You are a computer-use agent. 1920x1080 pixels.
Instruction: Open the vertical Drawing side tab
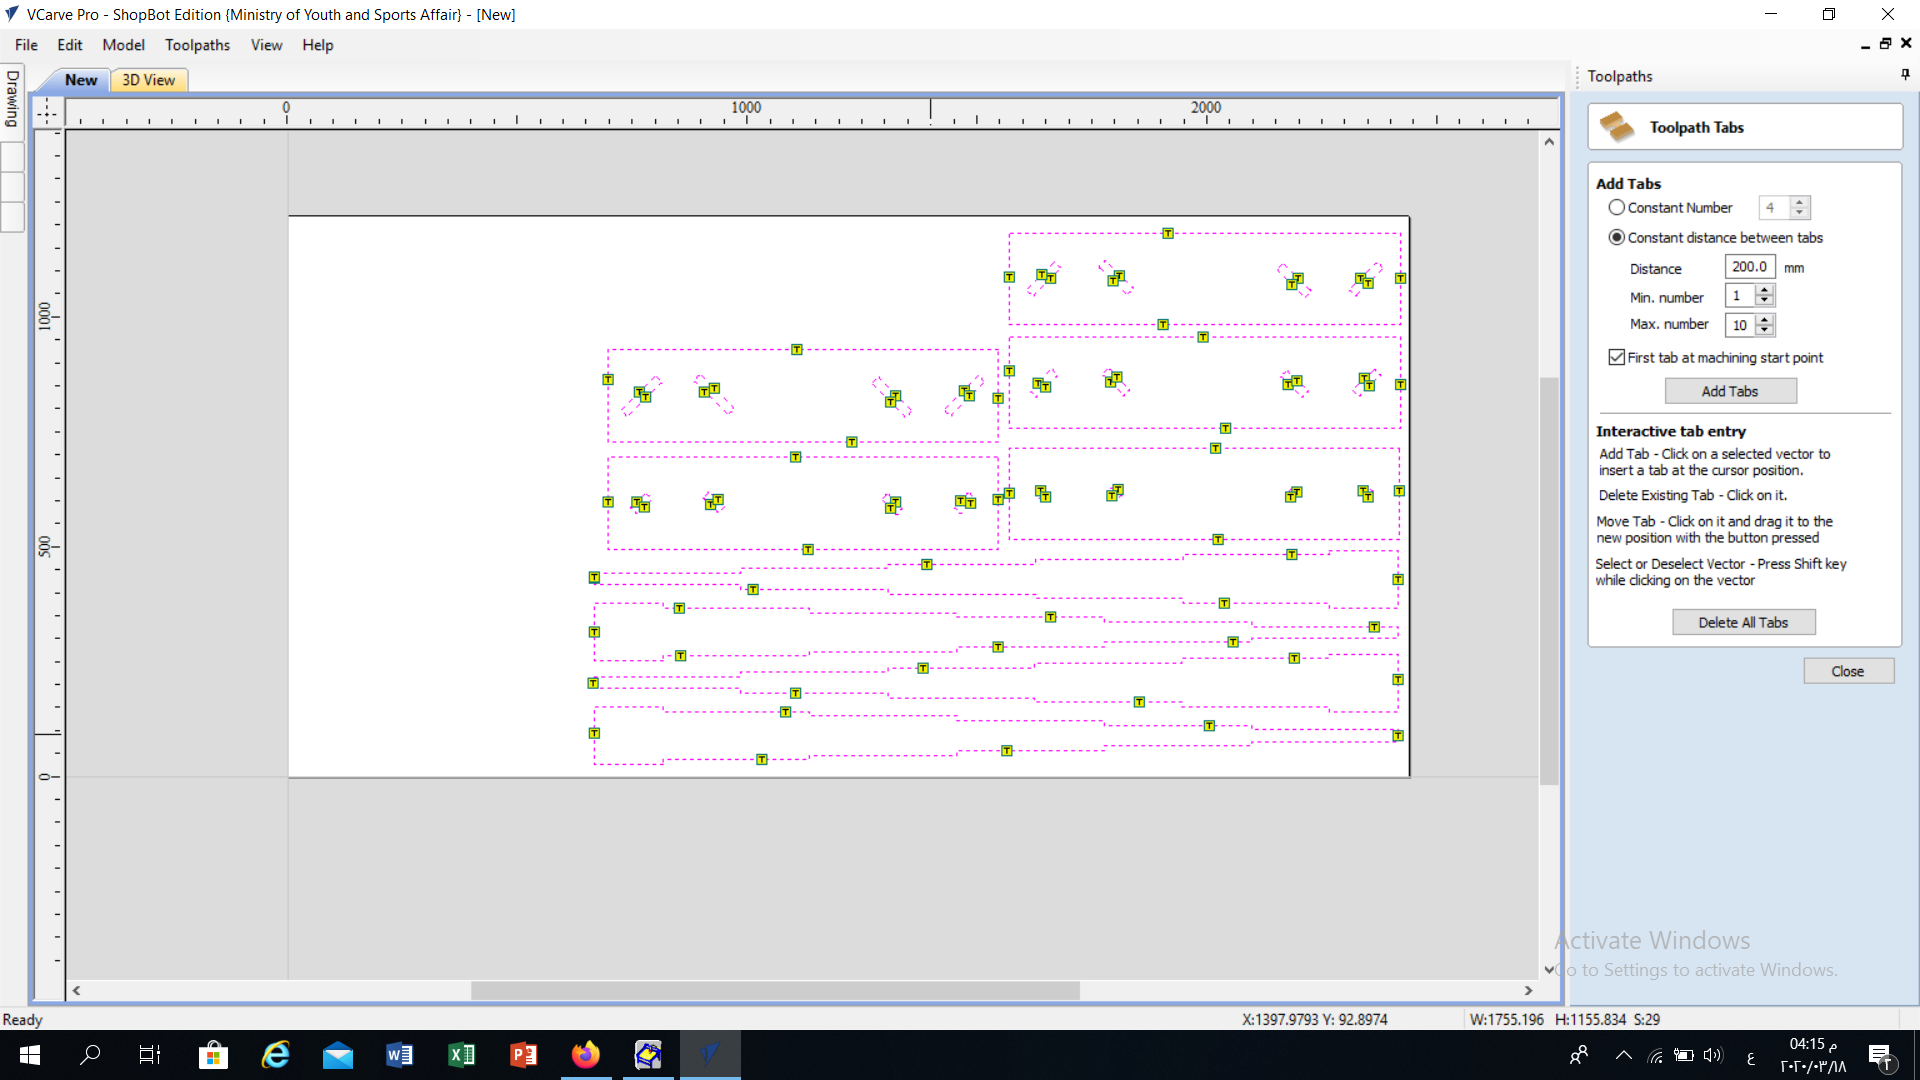point(12,99)
